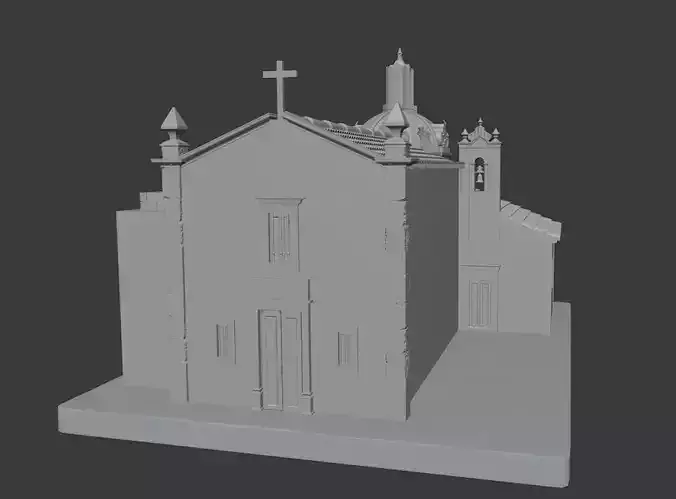This screenshot has height=499, width=676.
Task: Select the dome lantern spire on the roof
Action: 400,80
